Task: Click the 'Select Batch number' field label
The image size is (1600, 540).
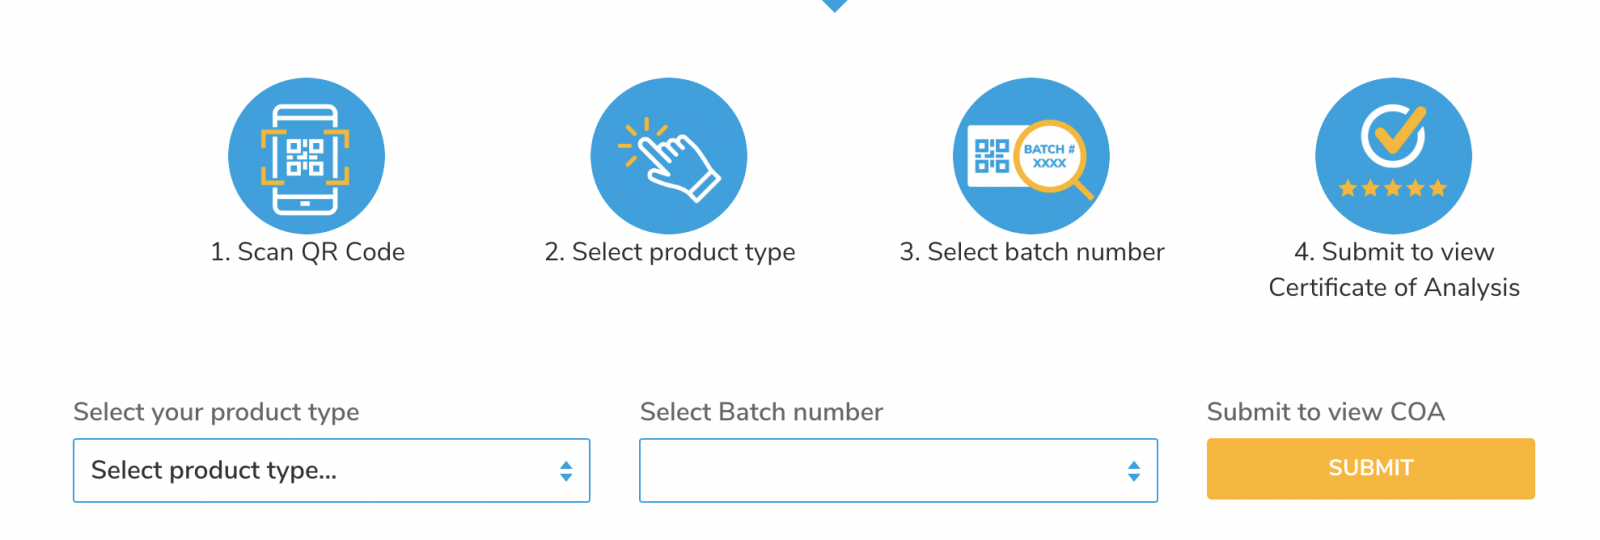Action: pyautogui.click(x=761, y=412)
